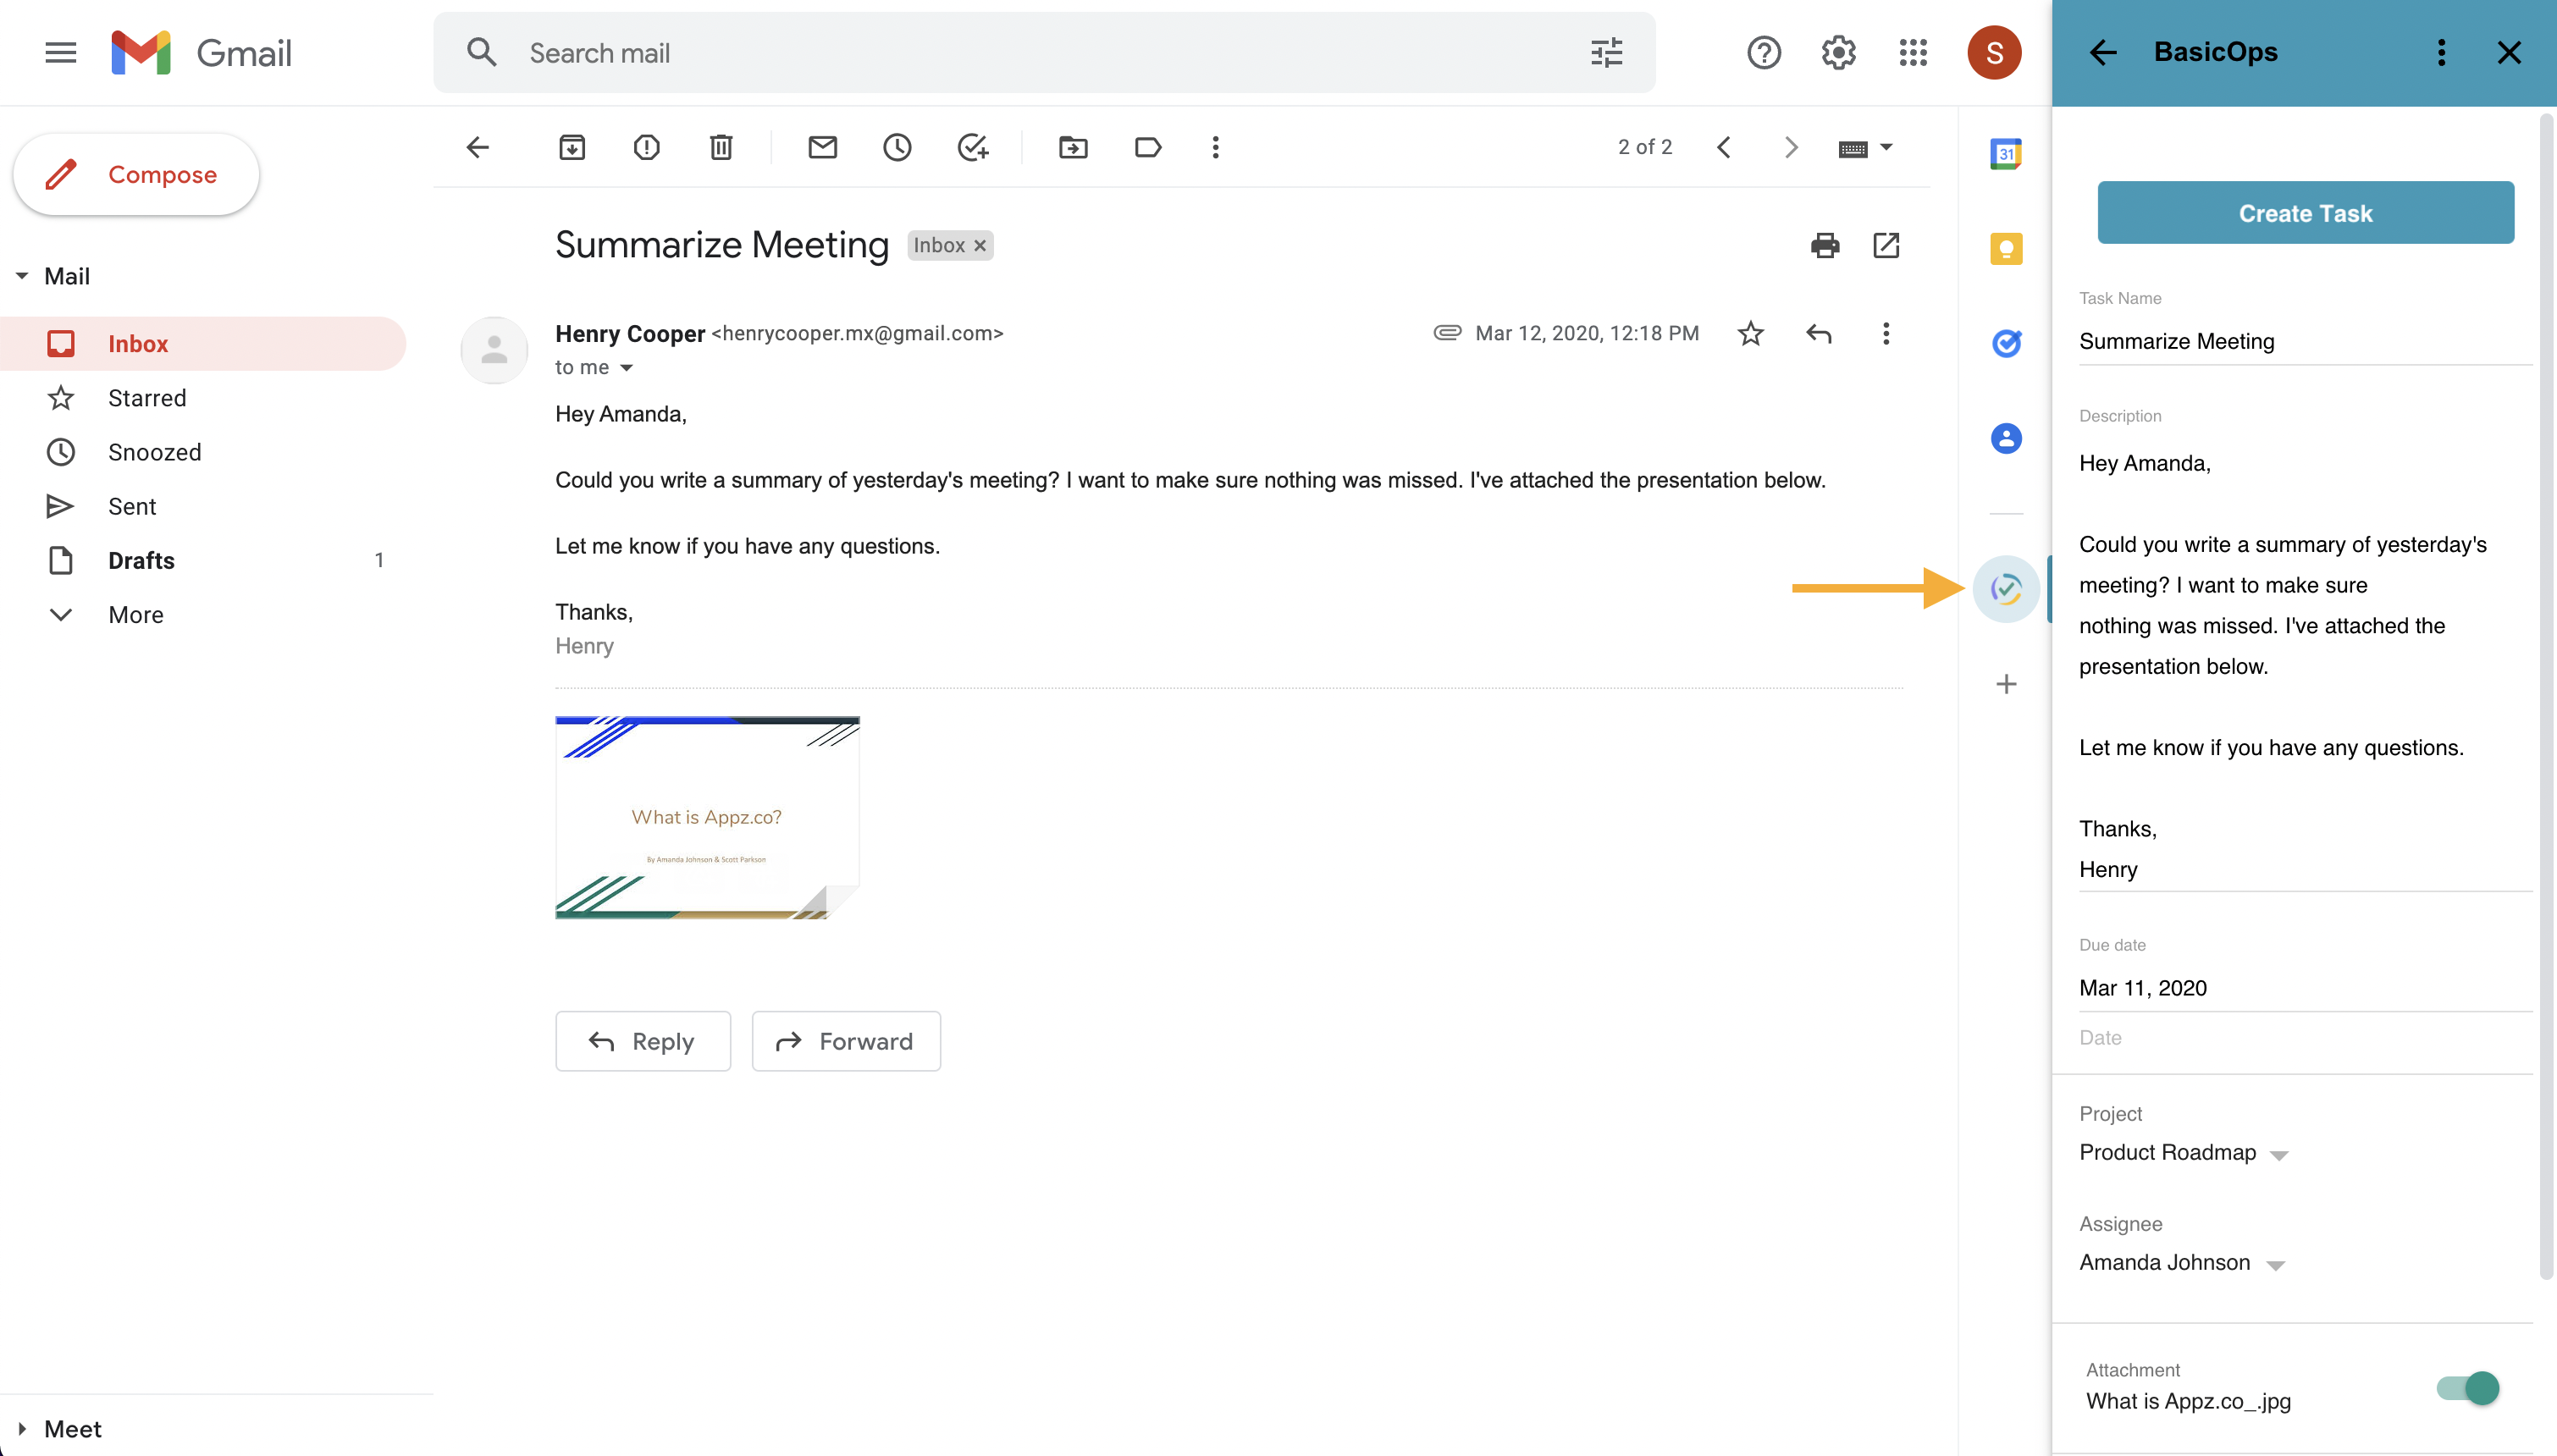Remove the Inbox label from email
Viewport: 2557px width, 1456px height.
(x=980, y=246)
